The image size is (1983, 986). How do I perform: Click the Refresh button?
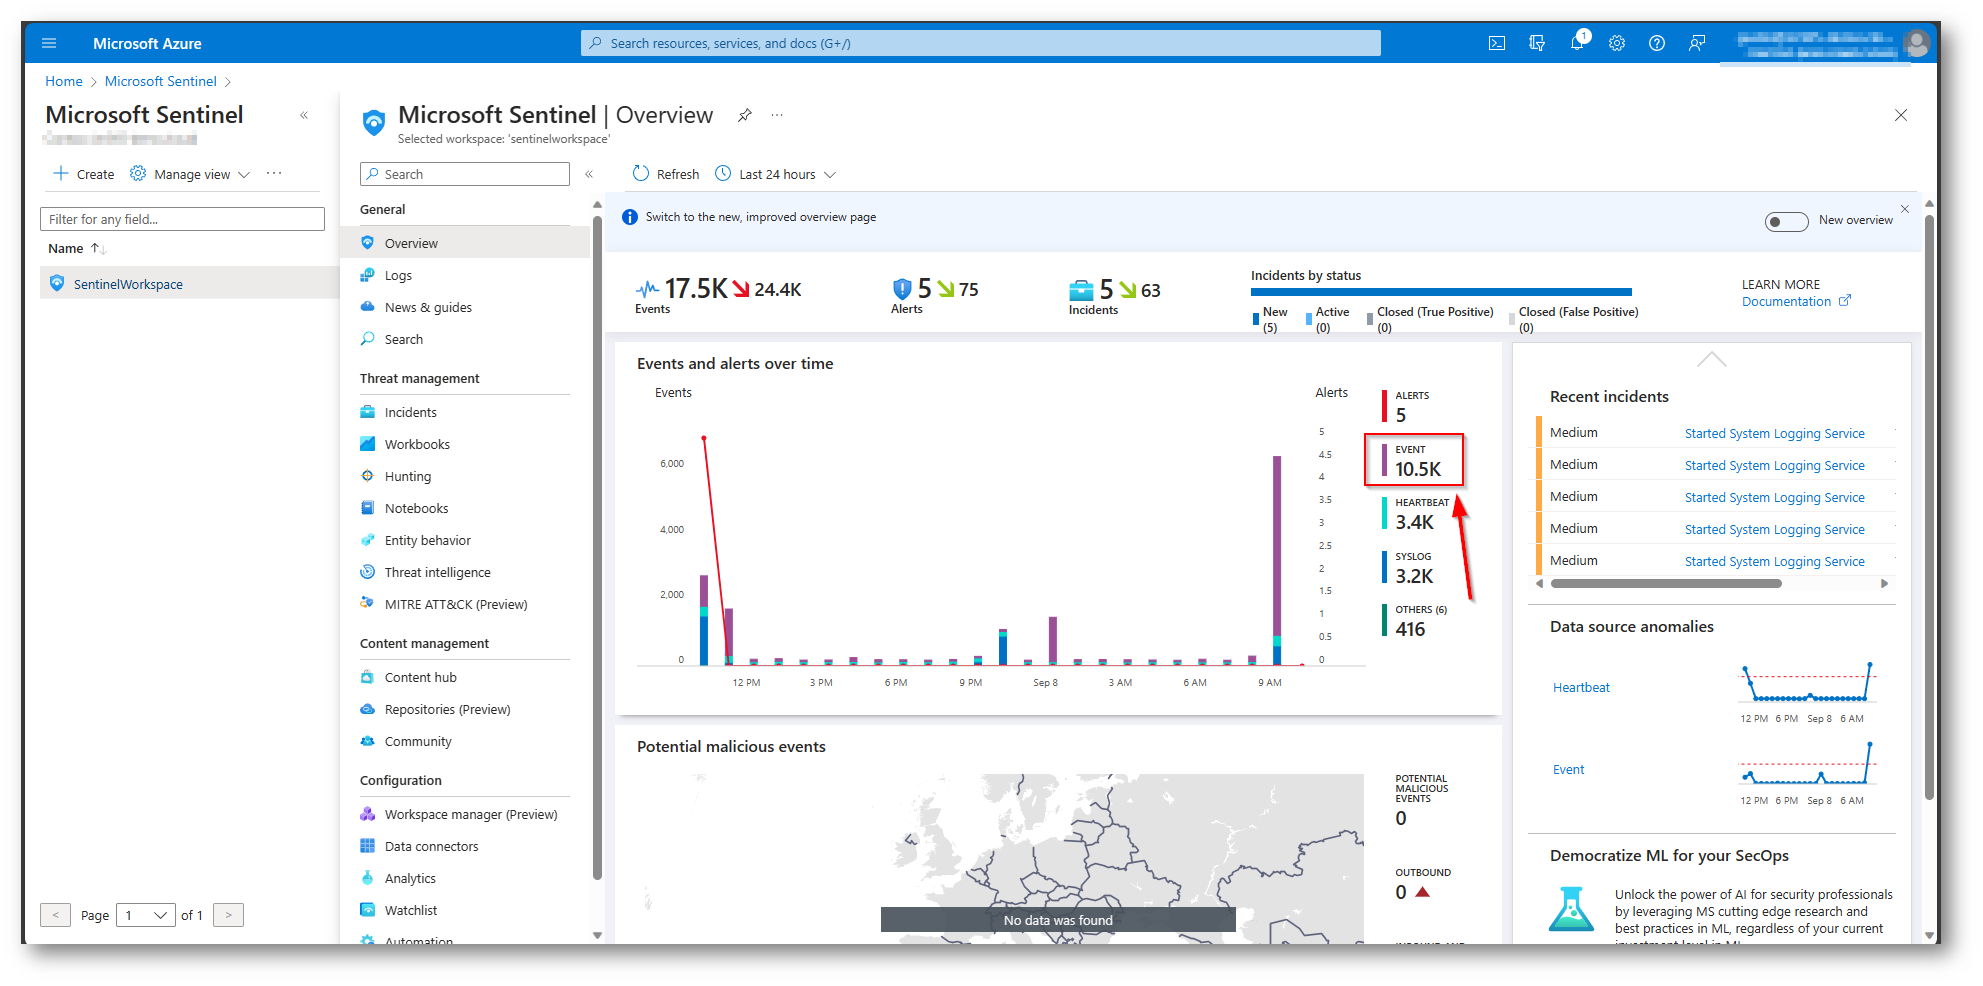pyautogui.click(x=666, y=174)
